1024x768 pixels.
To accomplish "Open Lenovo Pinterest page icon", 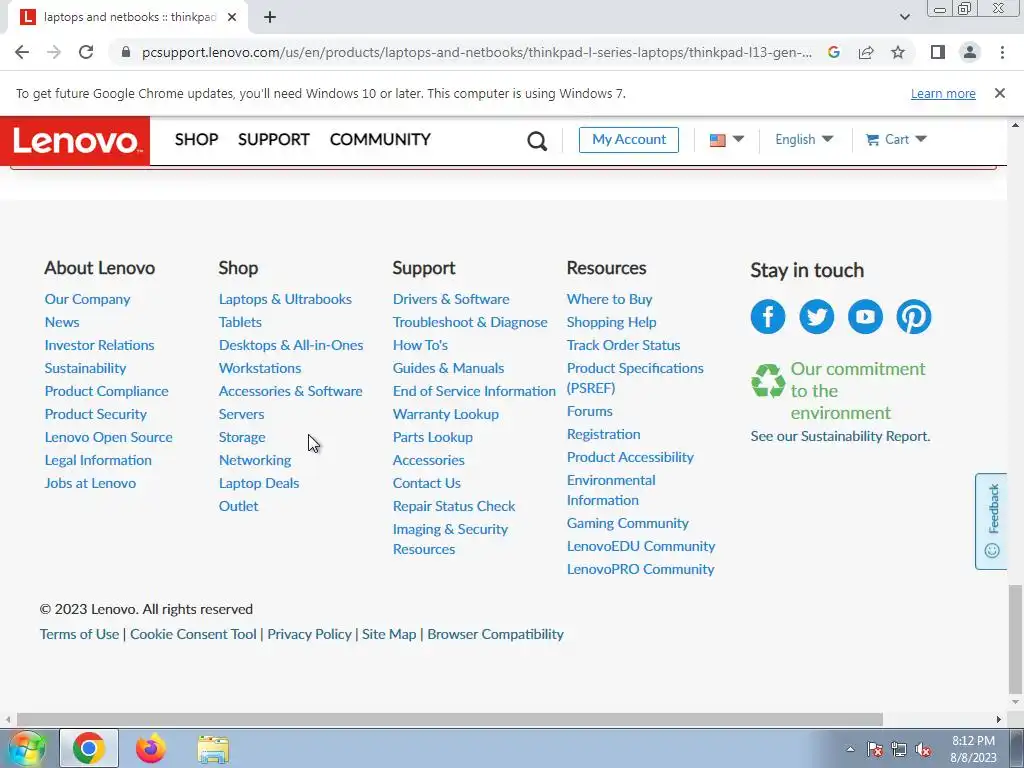I will [914, 317].
